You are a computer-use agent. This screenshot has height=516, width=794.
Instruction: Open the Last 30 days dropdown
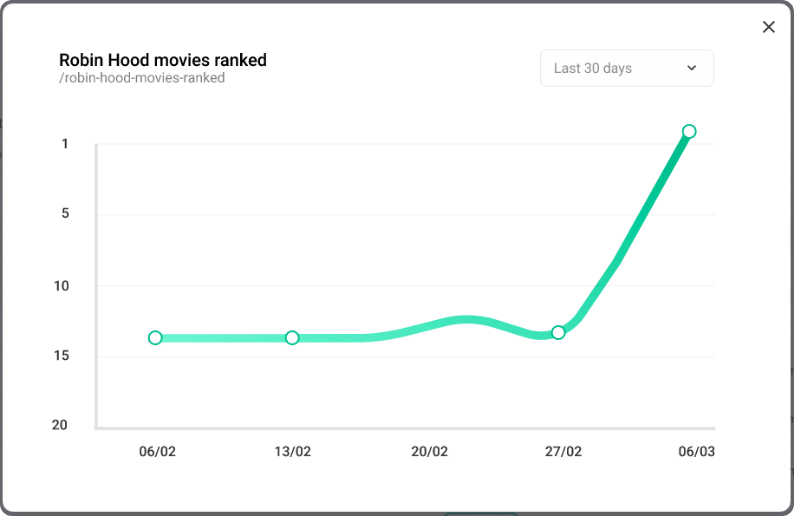tap(626, 68)
